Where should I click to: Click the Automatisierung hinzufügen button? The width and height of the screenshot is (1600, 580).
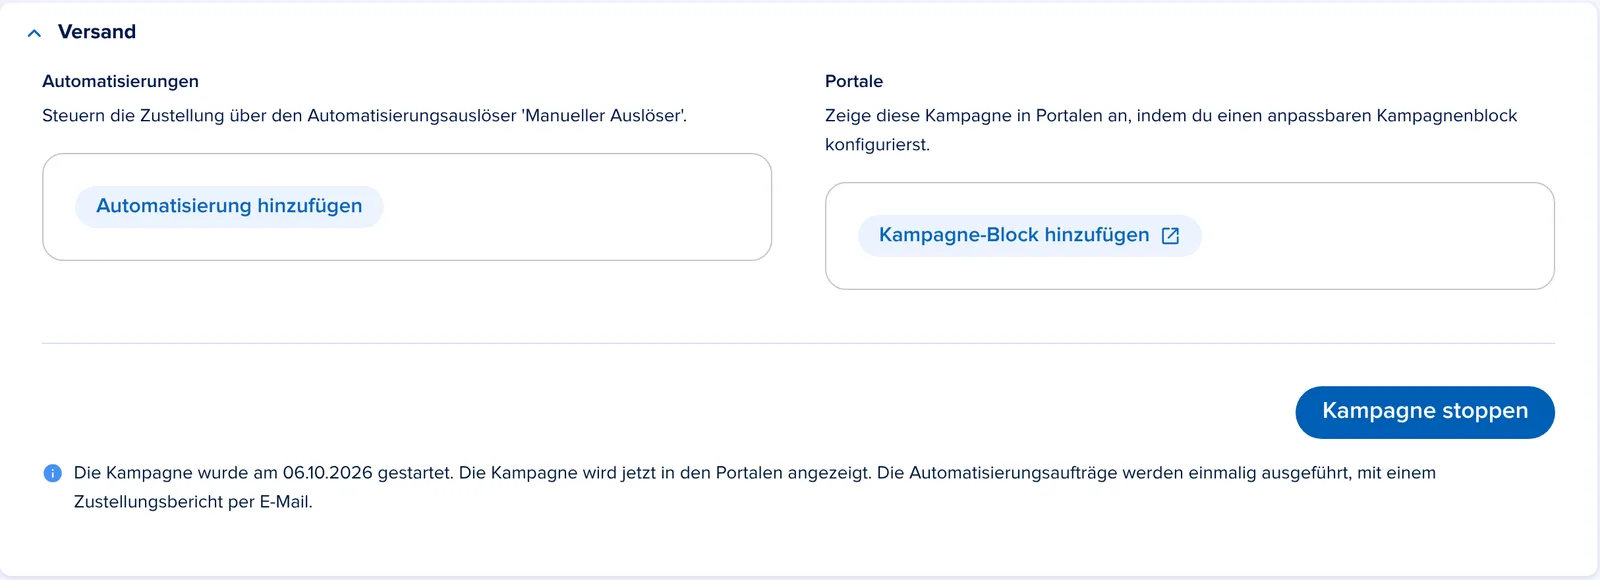click(229, 206)
